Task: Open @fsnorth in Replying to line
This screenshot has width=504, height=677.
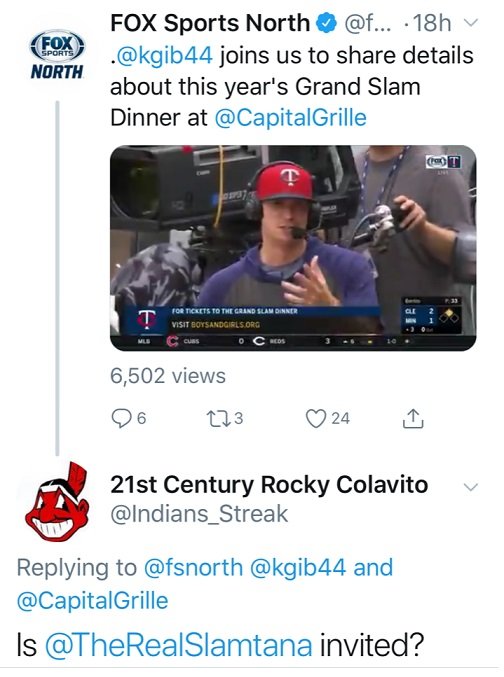Action: tap(193, 567)
